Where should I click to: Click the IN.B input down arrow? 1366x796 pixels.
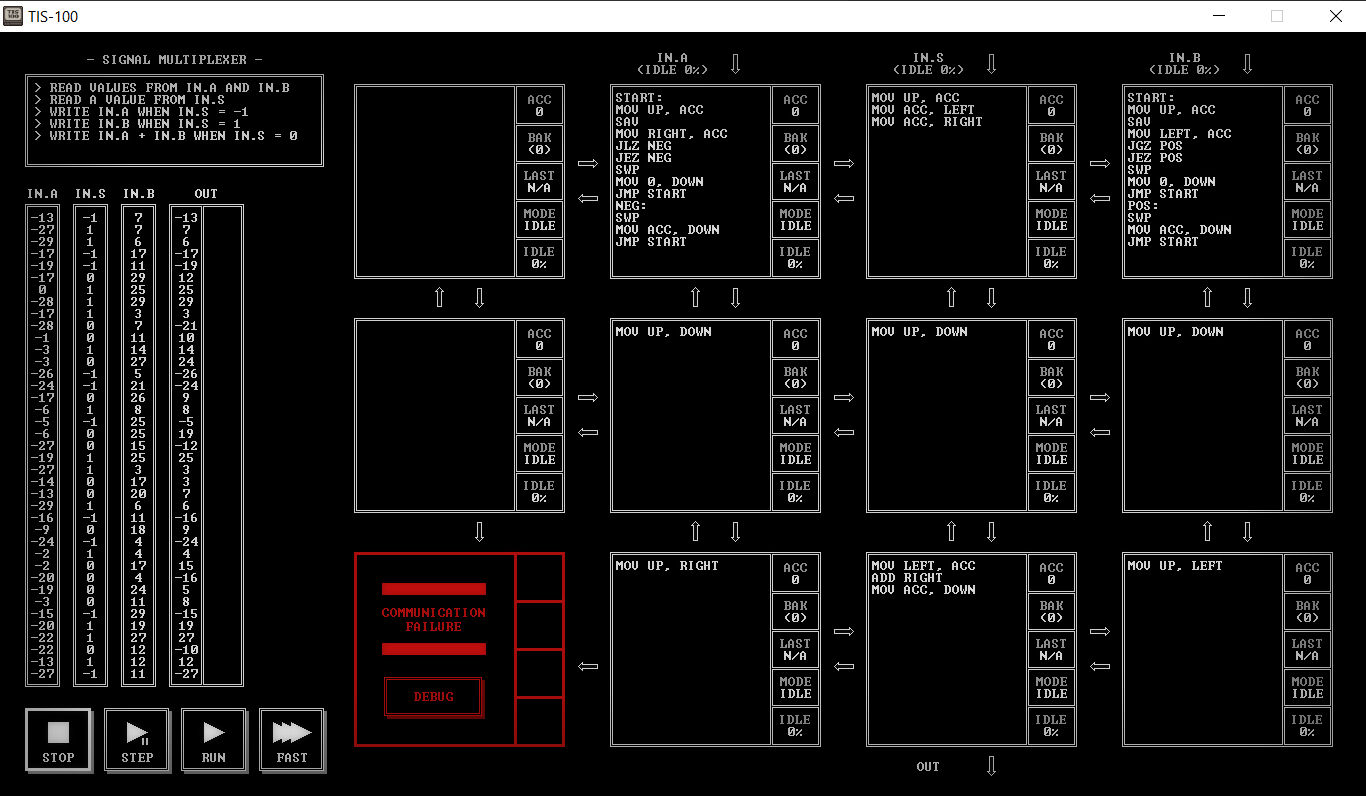1247,64
